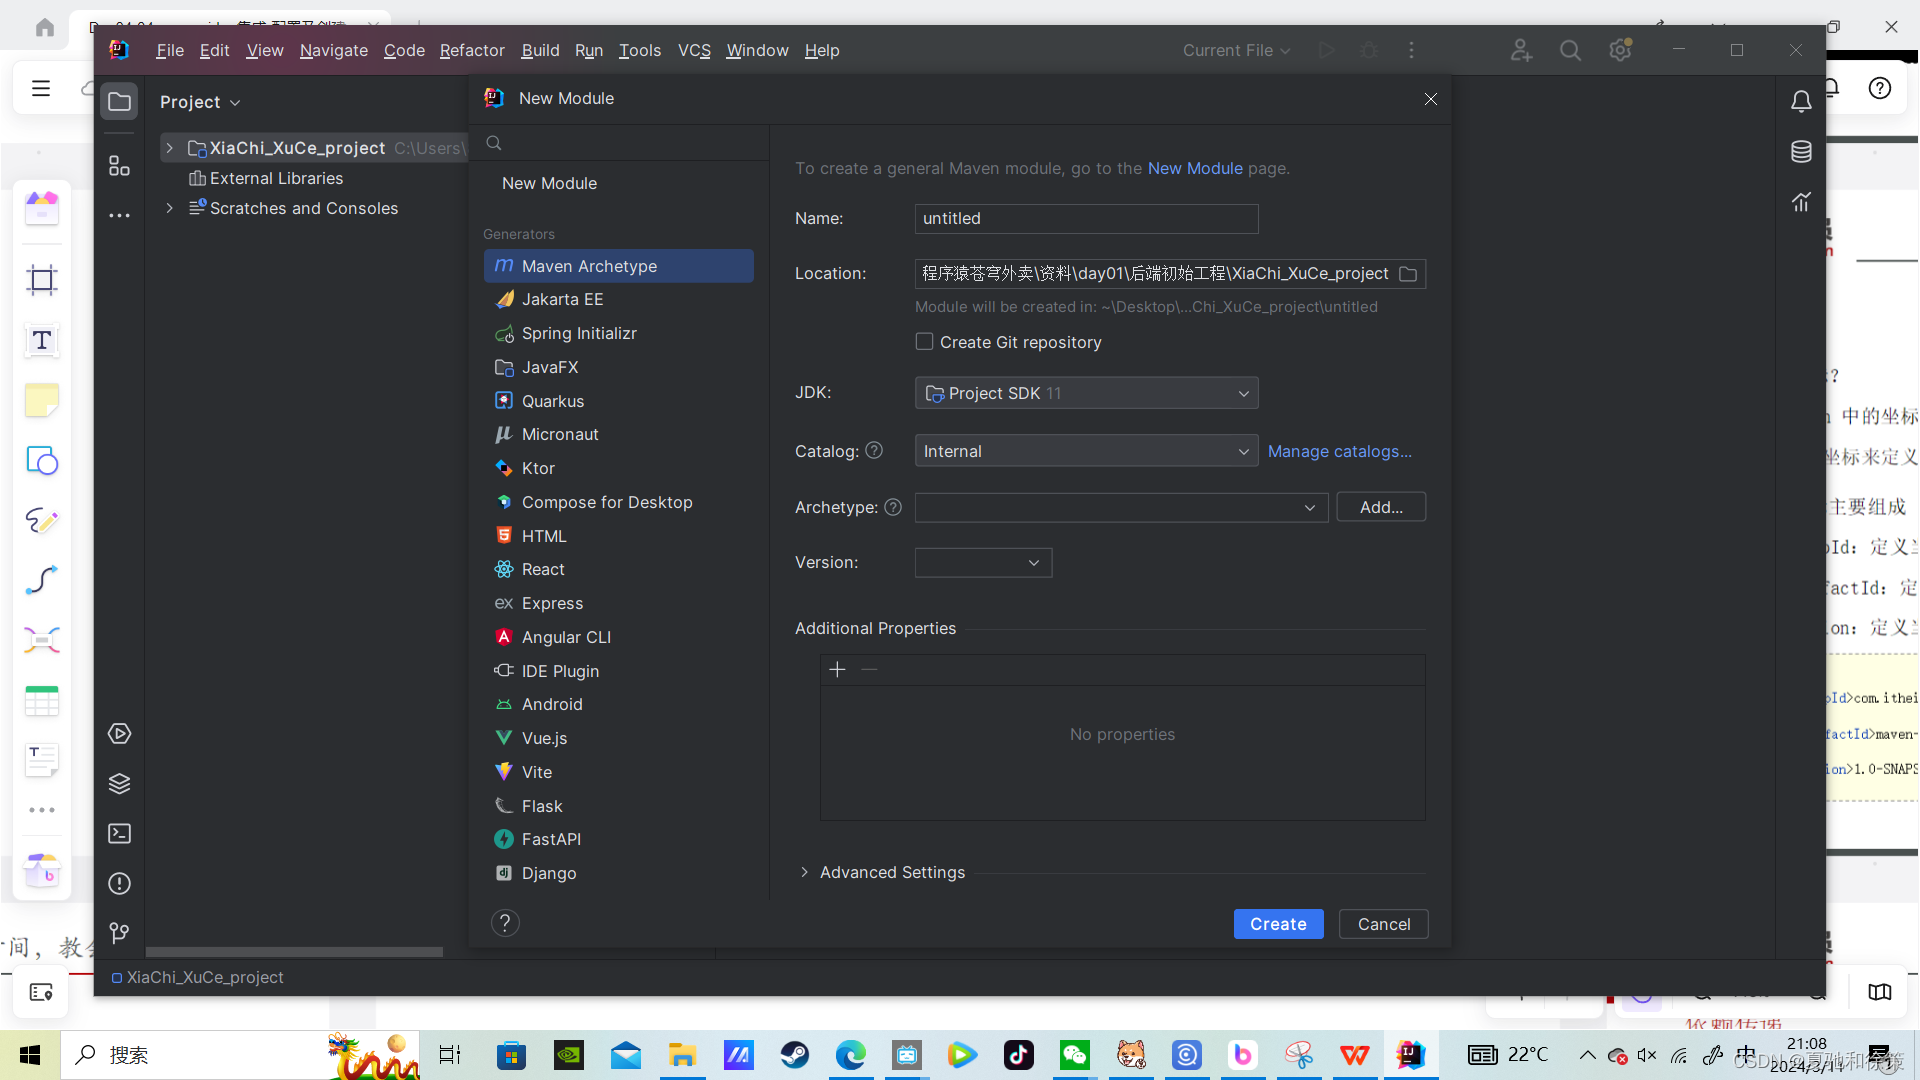Click the Run play icon in toolbar
Viewport: 1920px width, 1080px height.
pos(1326,50)
